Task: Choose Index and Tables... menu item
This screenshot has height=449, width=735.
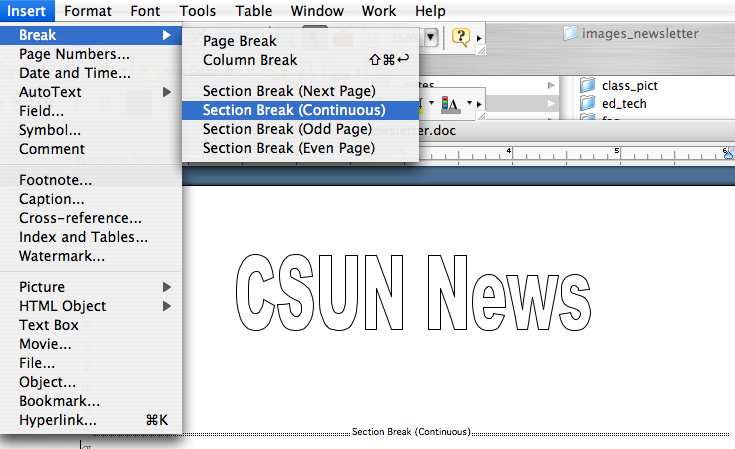Action: click(91, 237)
